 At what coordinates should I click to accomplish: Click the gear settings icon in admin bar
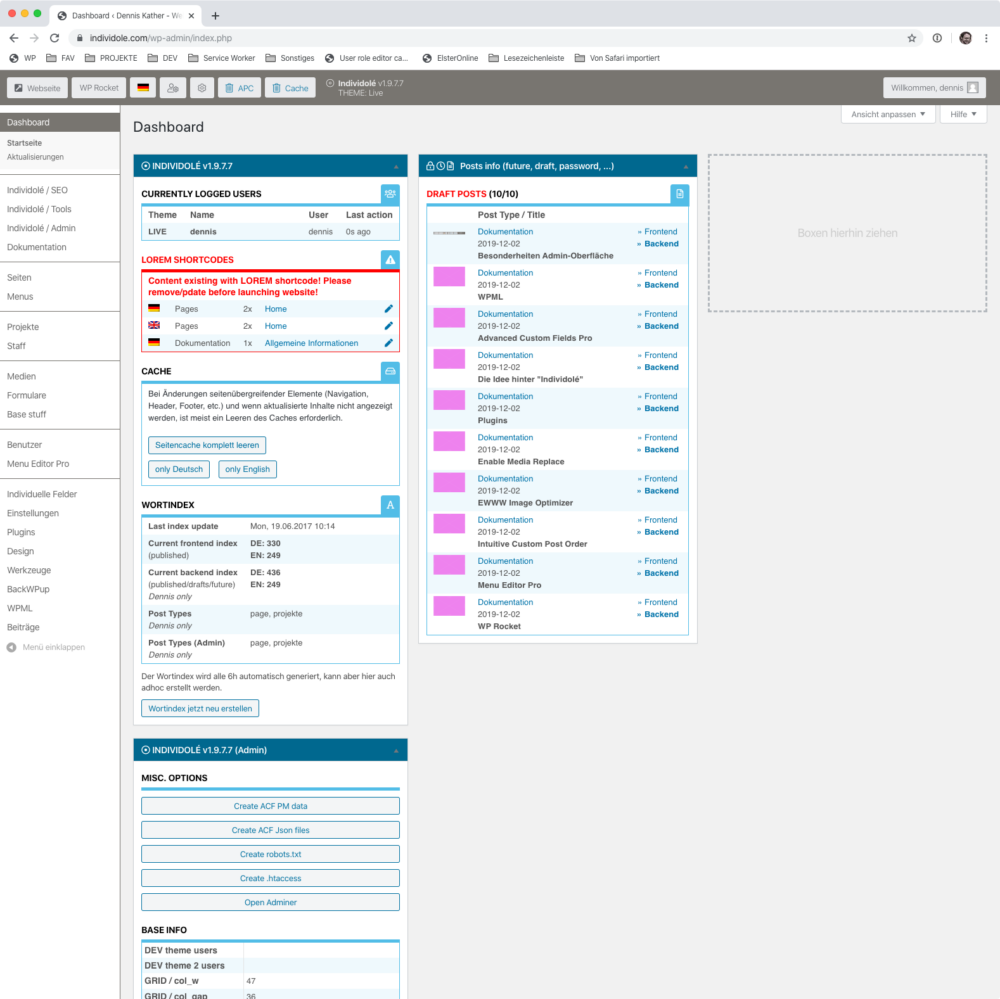click(202, 88)
